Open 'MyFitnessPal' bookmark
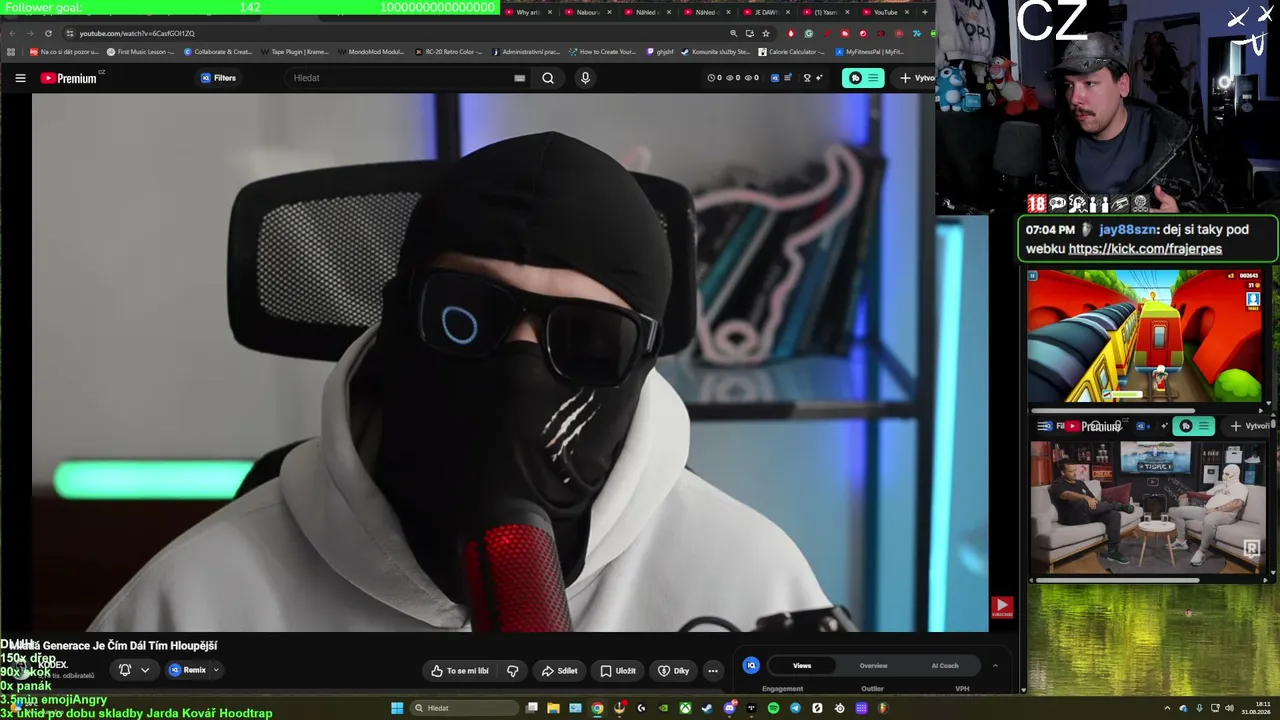1280x720 pixels. click(x=870, y=51)
